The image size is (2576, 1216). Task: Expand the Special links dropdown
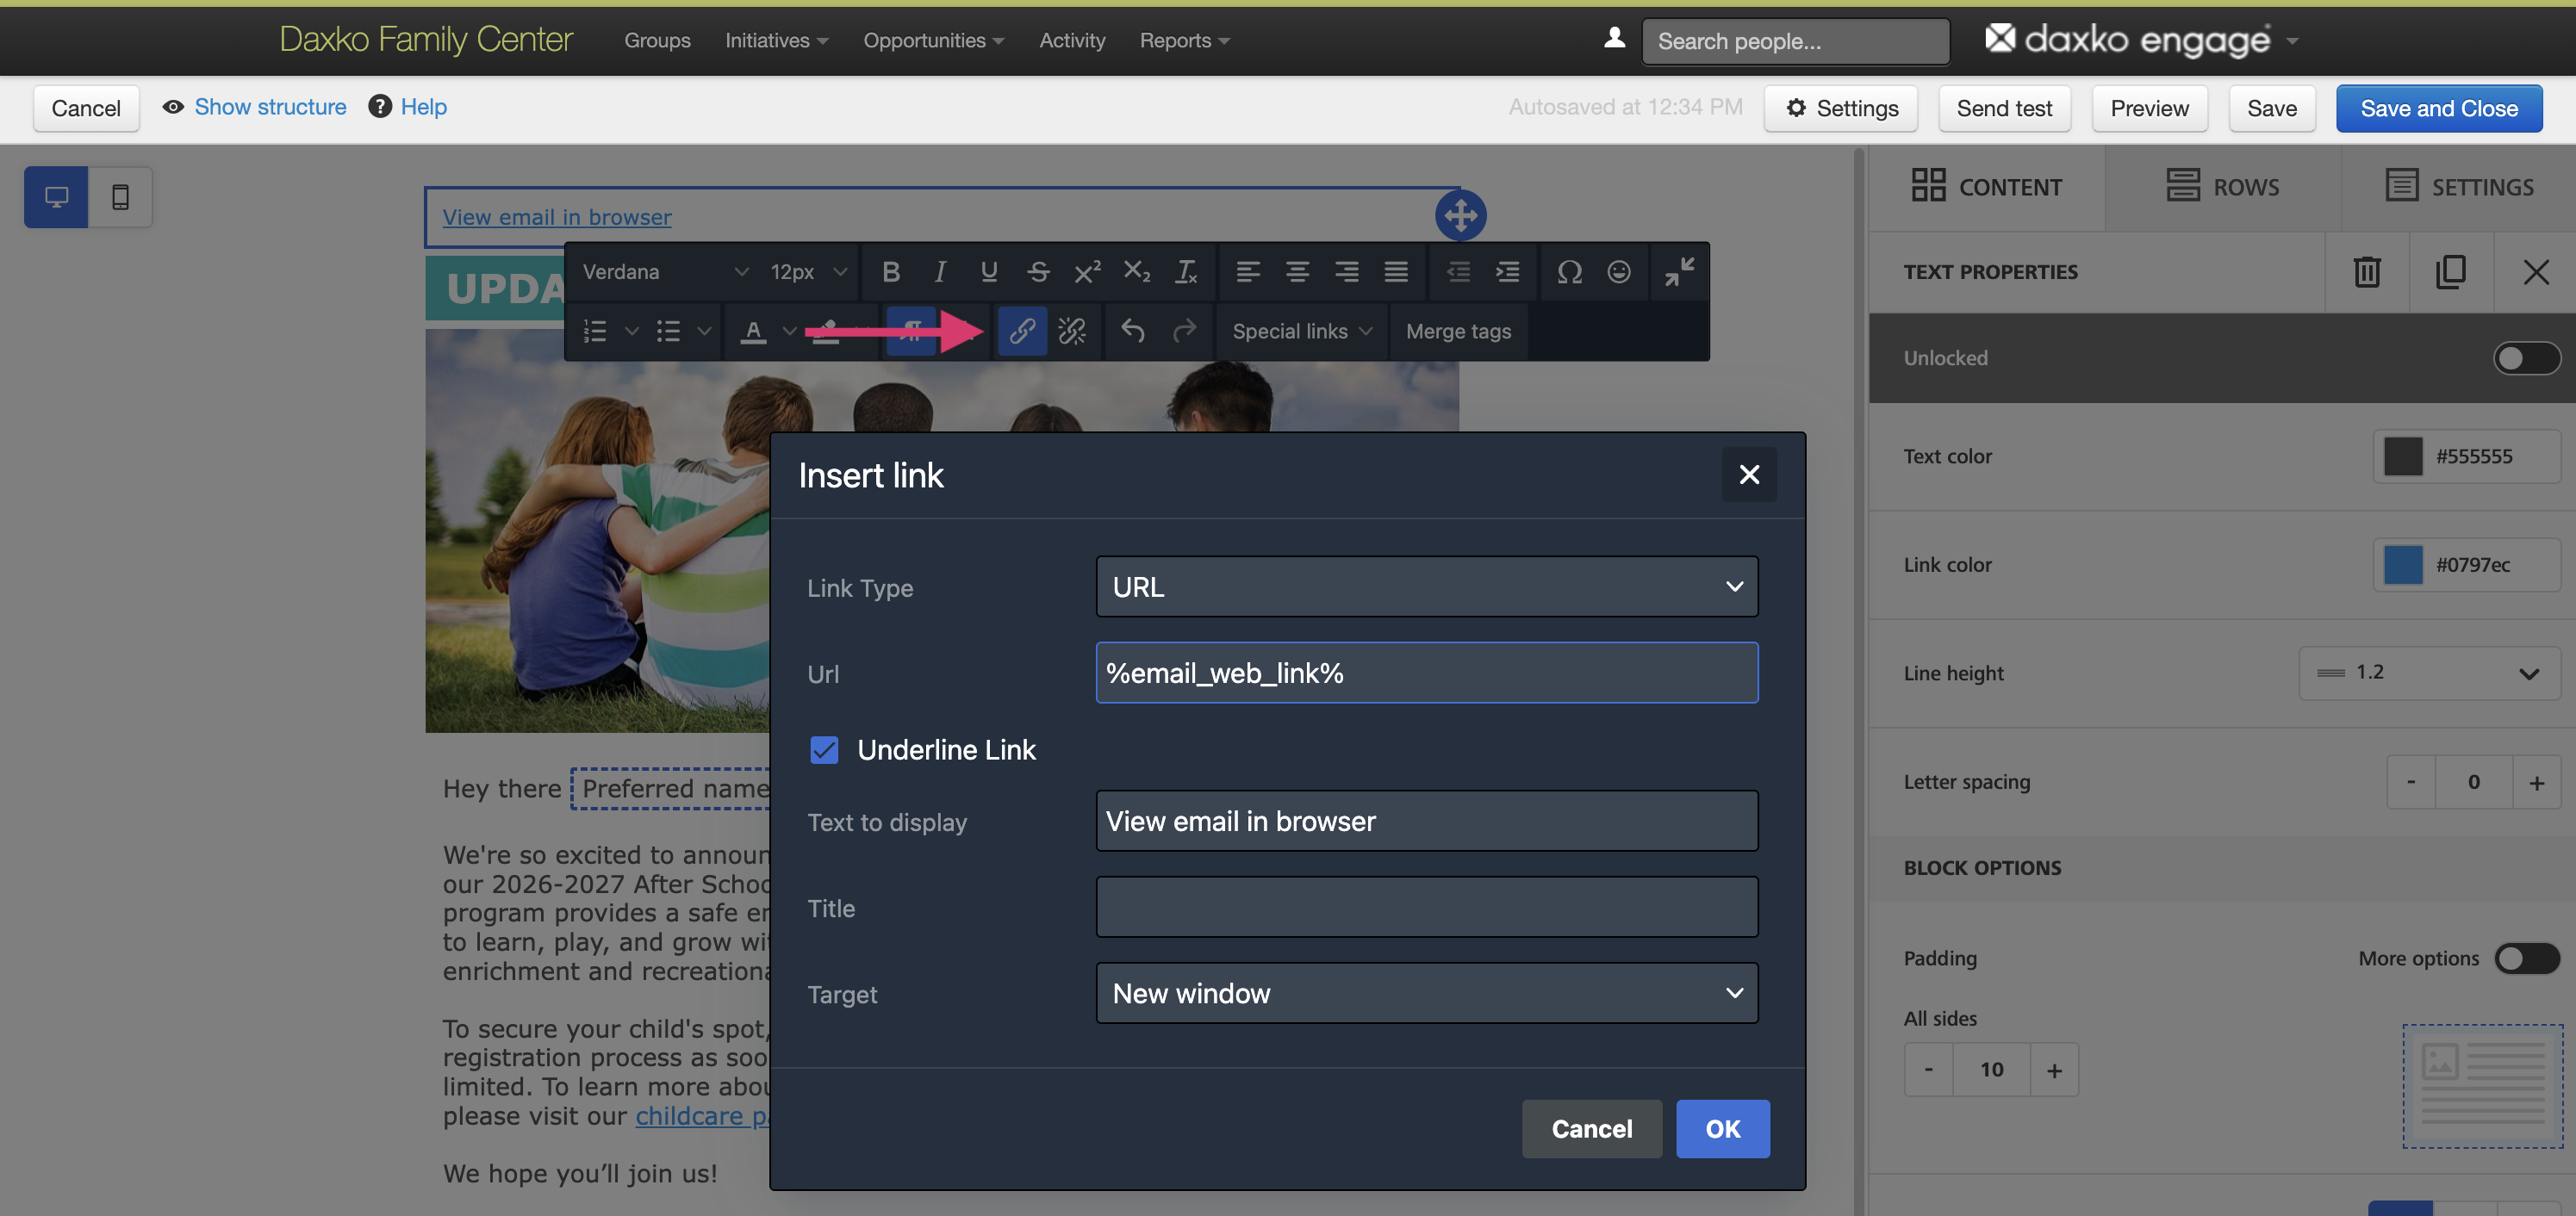tap(1301, 331)
